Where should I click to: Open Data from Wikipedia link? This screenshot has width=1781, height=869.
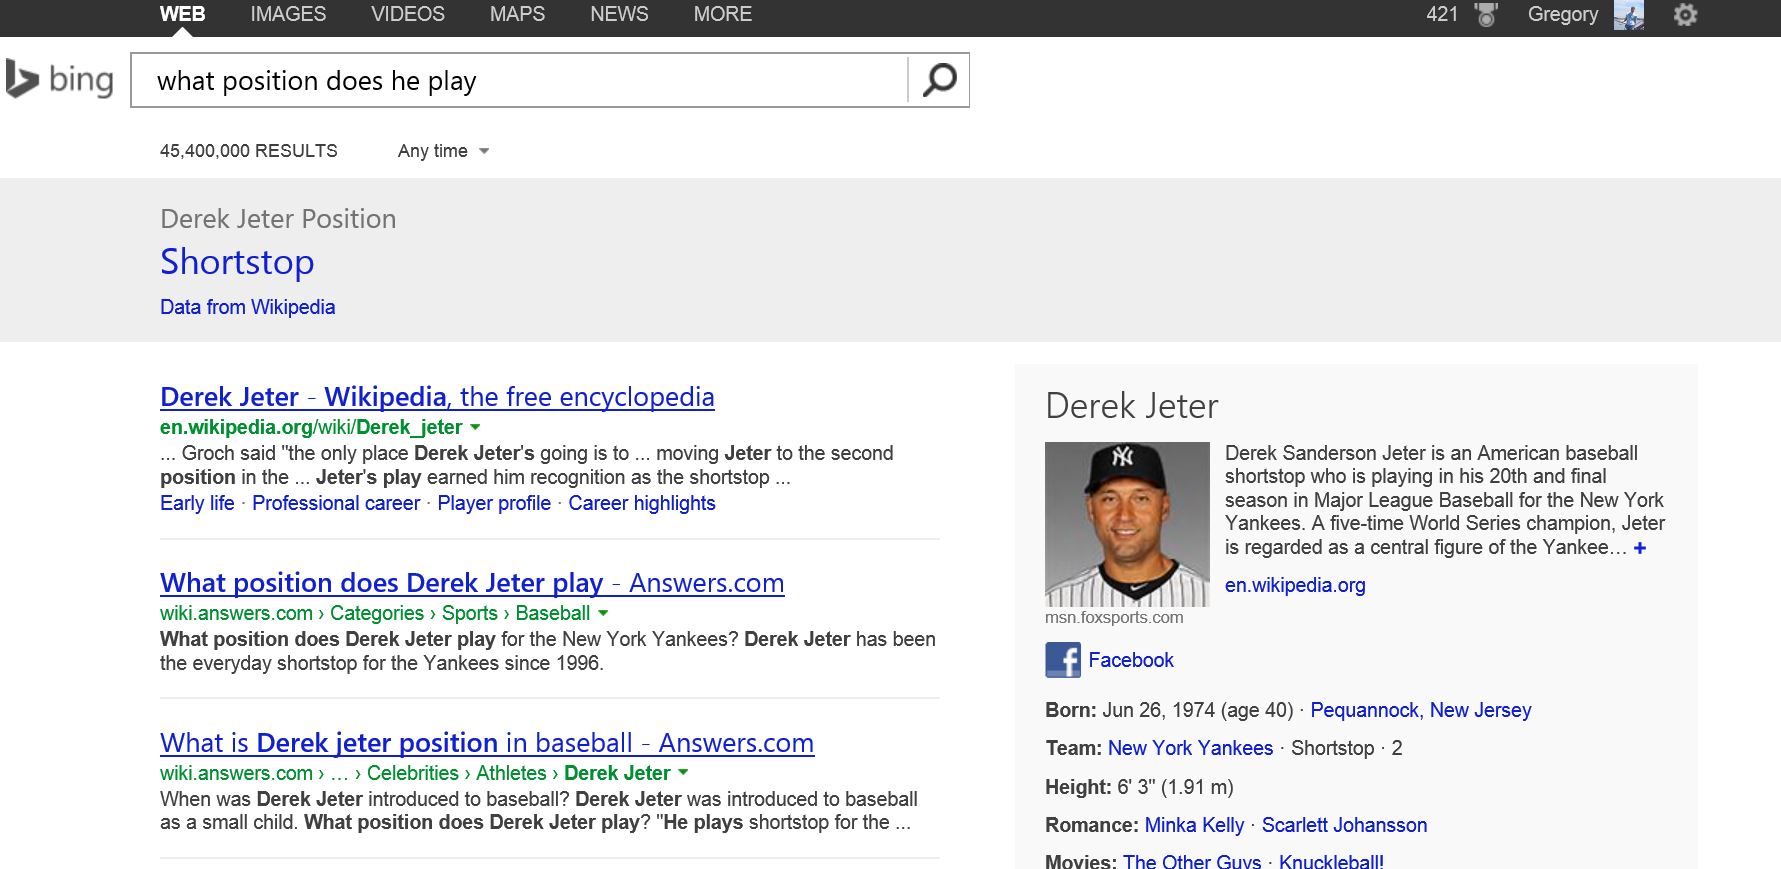[x=247, y=307]
